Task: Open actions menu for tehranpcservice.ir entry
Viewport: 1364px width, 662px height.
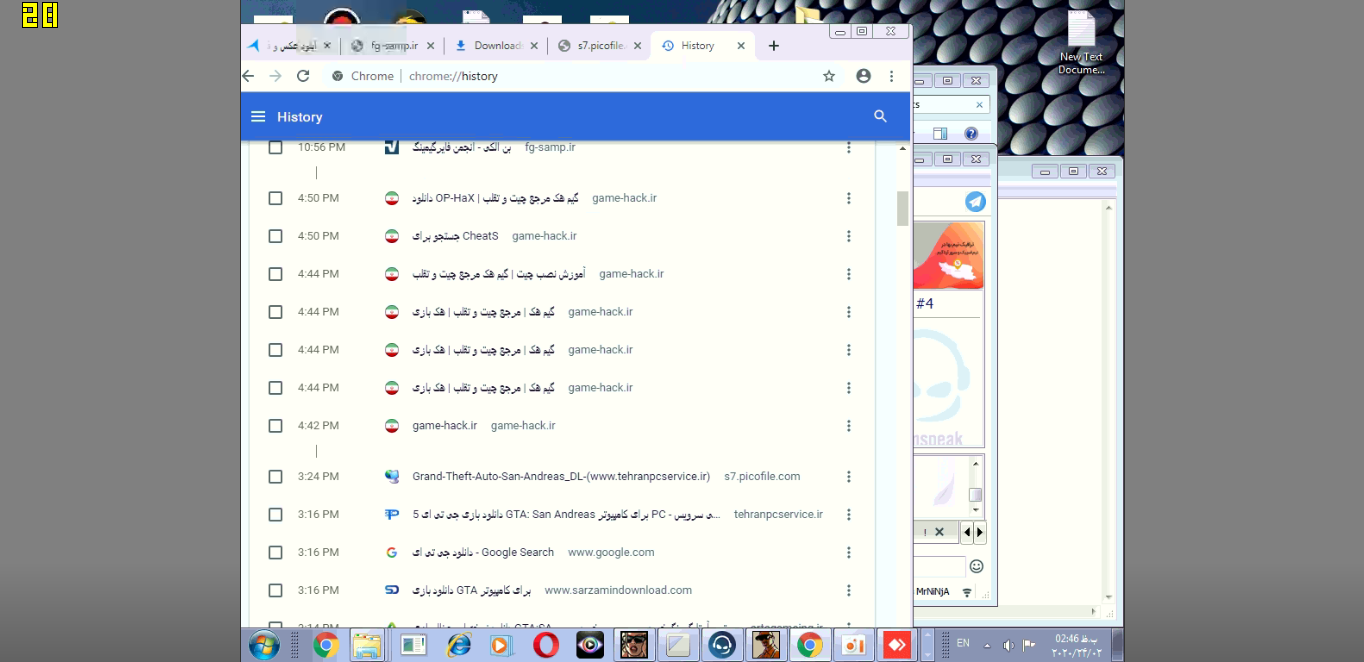Action: pos(849,515)
